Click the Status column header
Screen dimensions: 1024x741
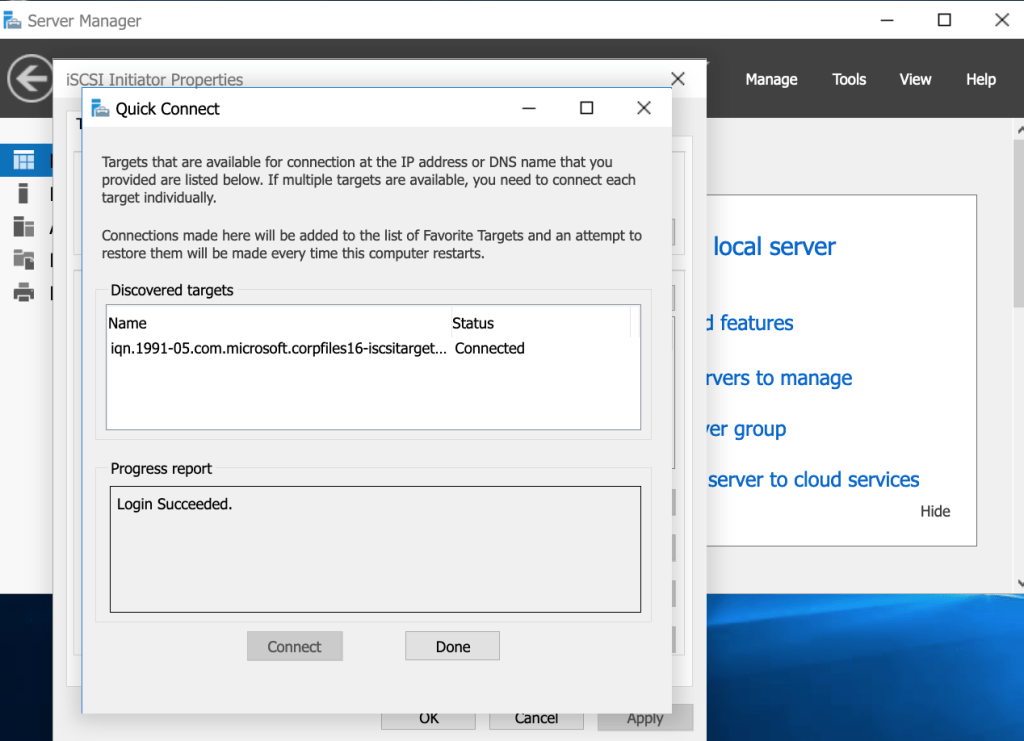473,323
